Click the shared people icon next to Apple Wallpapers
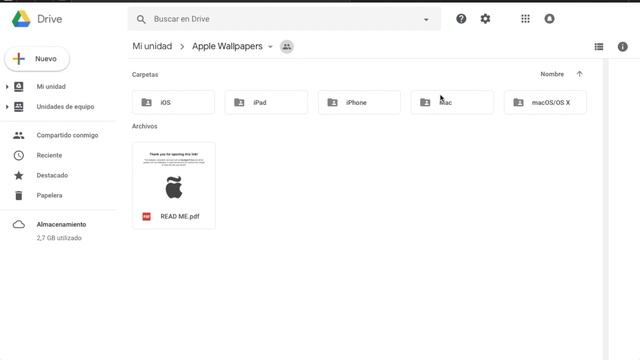The image size is (640, 360). pyautogui.click(x=287, y=47)
